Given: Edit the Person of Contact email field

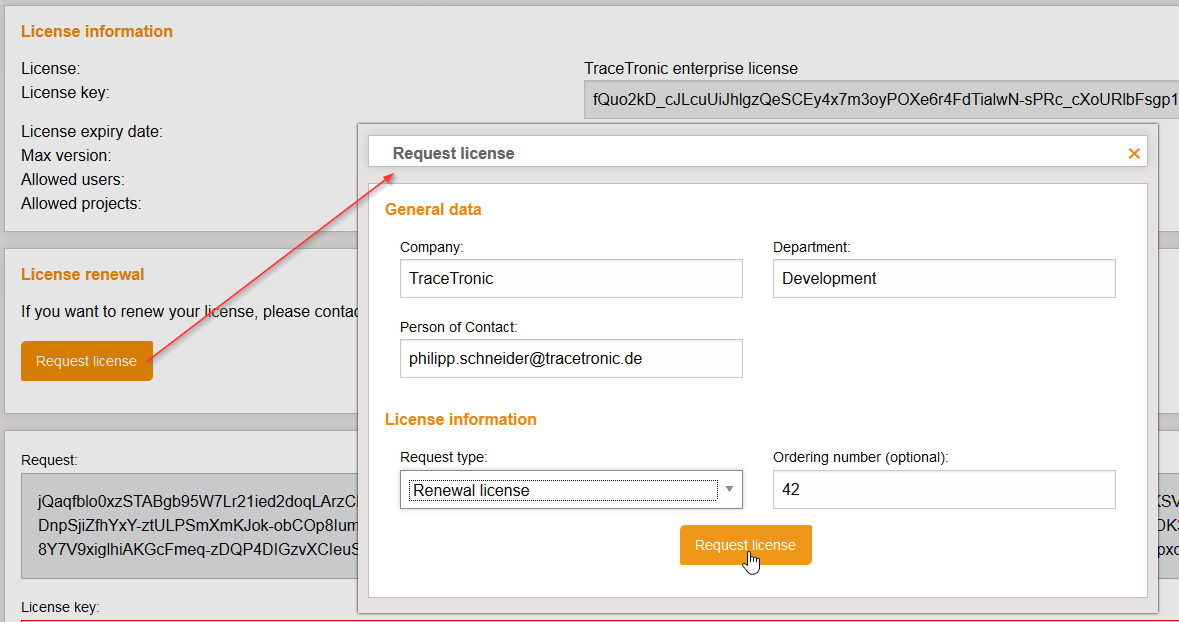Looking at the screenshot, I should (x=570, y=358).
